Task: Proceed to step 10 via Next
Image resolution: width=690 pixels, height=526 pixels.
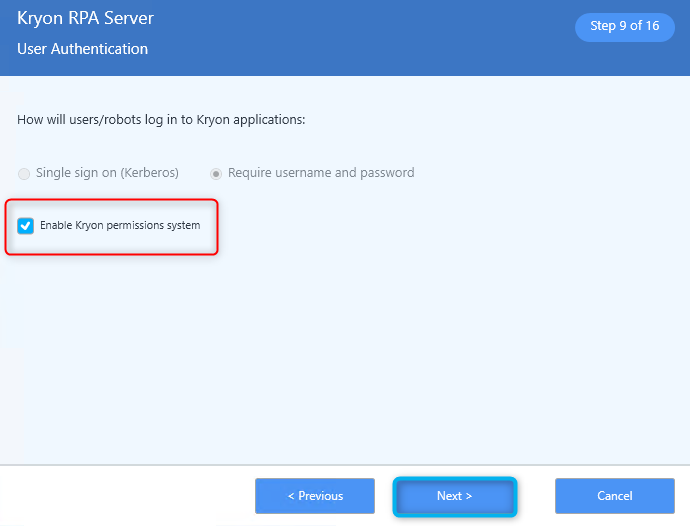Action: point(455,496)
